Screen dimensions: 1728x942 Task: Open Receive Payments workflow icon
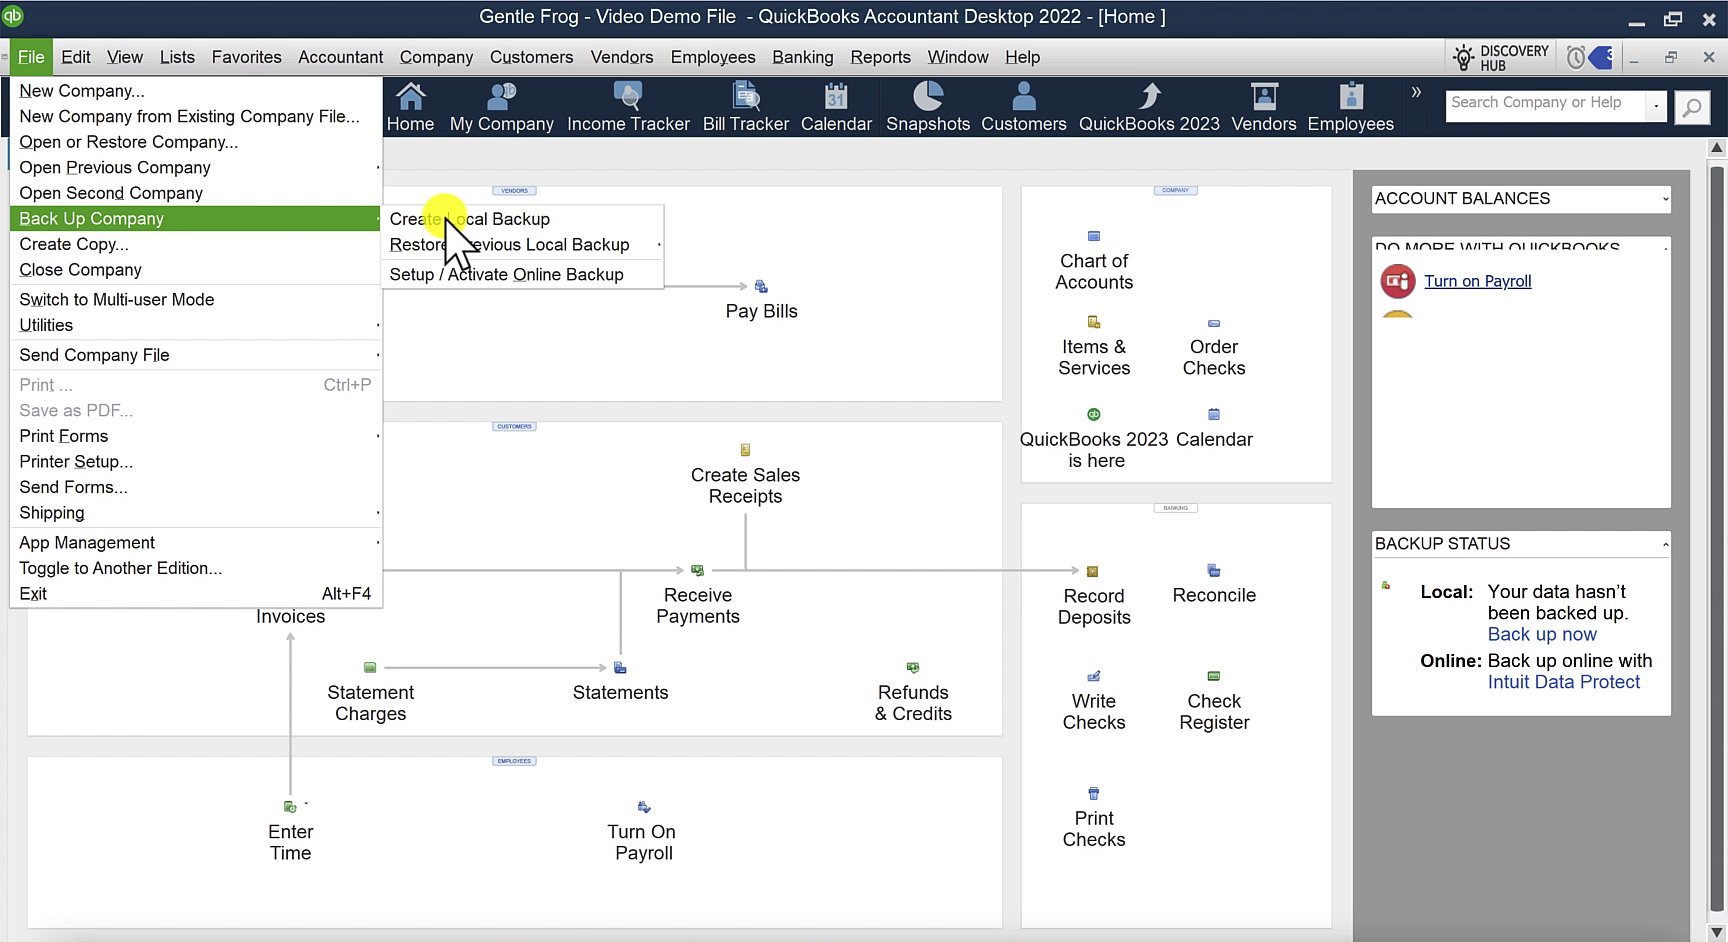(698, 594)
